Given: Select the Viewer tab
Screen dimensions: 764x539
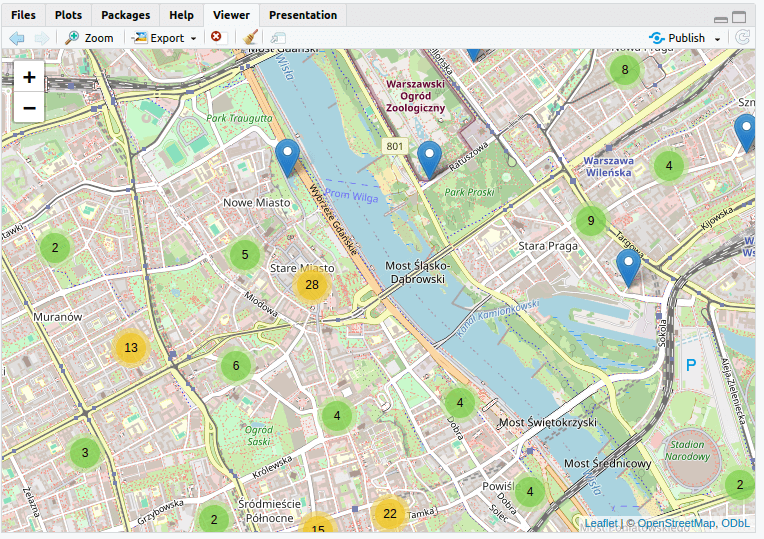Looking at the screenshot, I should (231, 15).
